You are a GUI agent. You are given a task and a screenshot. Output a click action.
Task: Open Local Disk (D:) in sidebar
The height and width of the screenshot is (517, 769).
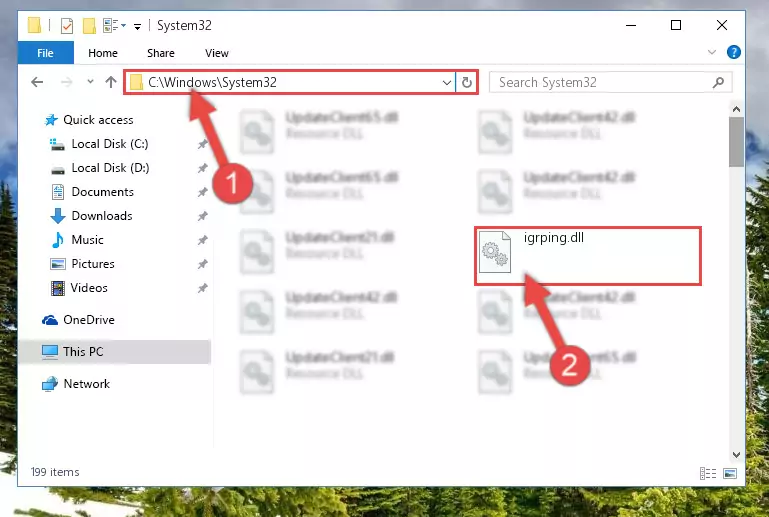pos(110,168)
